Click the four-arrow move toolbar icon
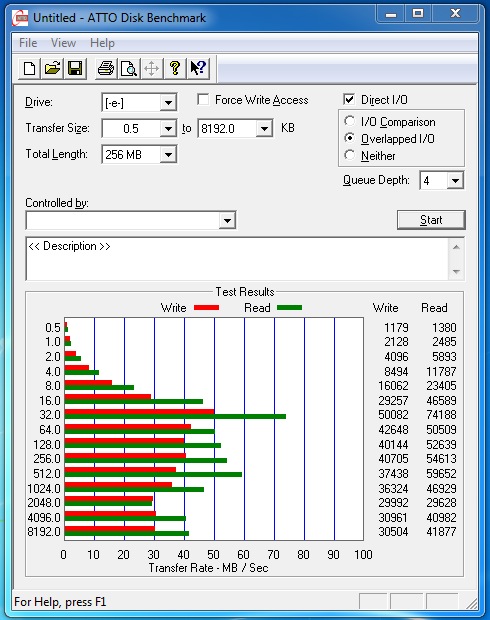The height and width of the screenshot is (620, 490). [151, 68]
